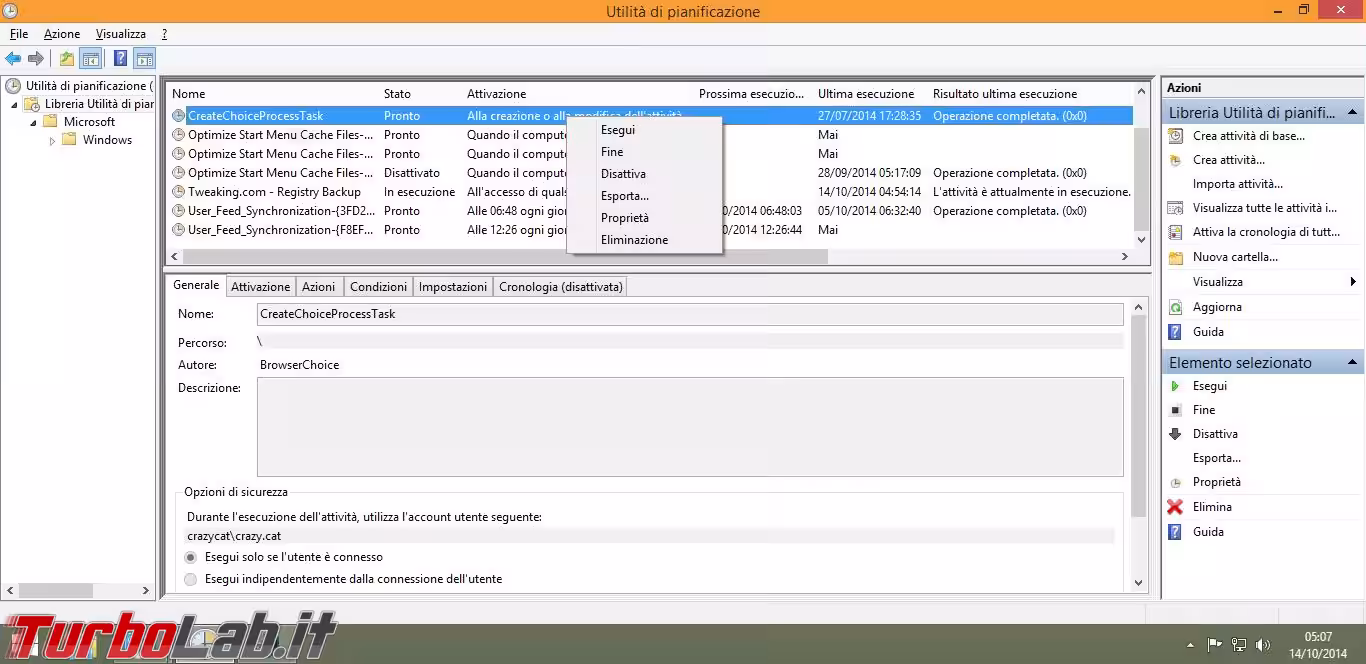Expand the Windows folder tree node

pyautogui.click(x=53, y=141)
